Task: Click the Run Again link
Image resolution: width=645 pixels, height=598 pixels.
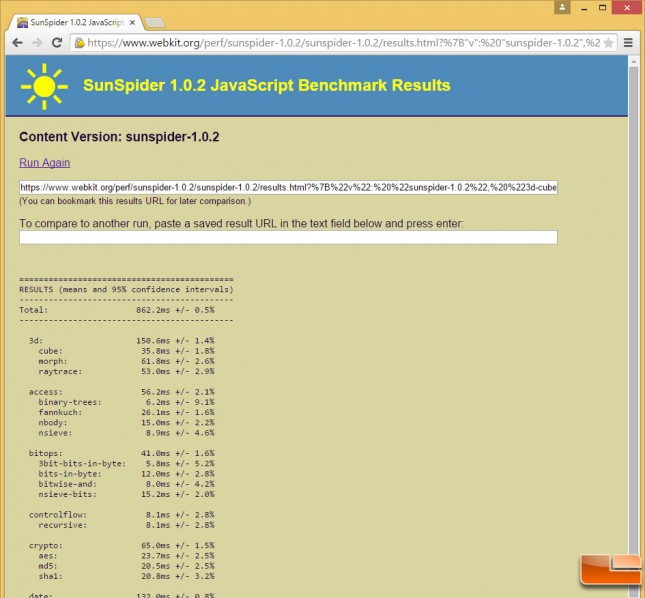Action: tap(44, 163)
